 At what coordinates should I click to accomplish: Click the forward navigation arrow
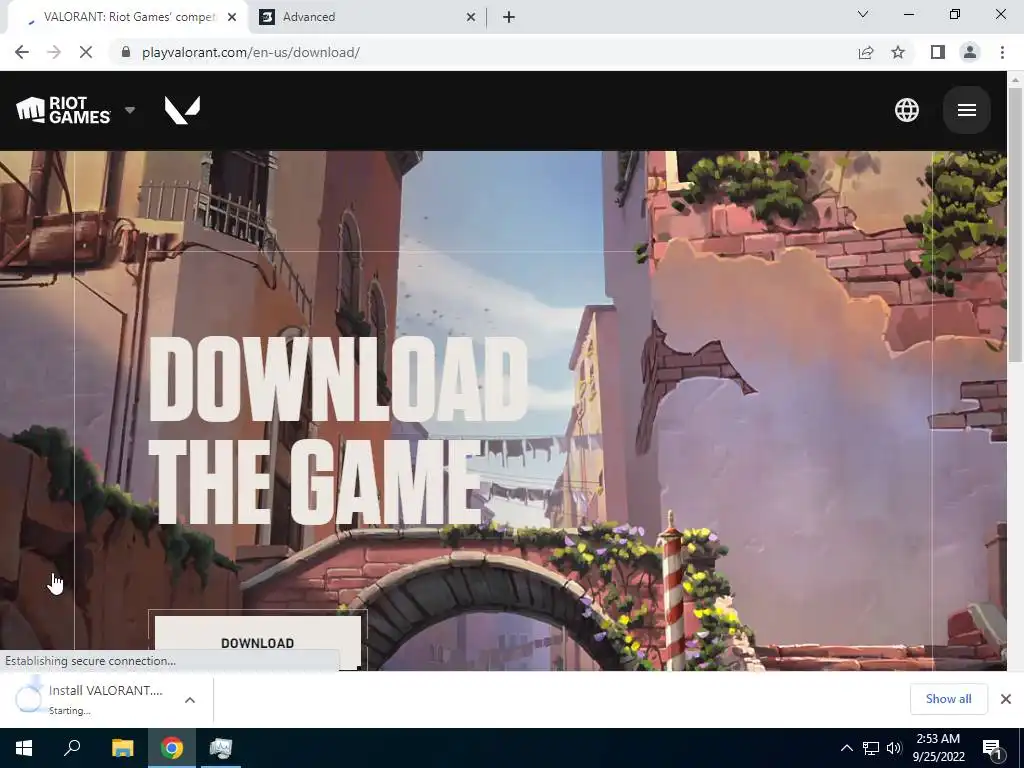tap(54, 52)
